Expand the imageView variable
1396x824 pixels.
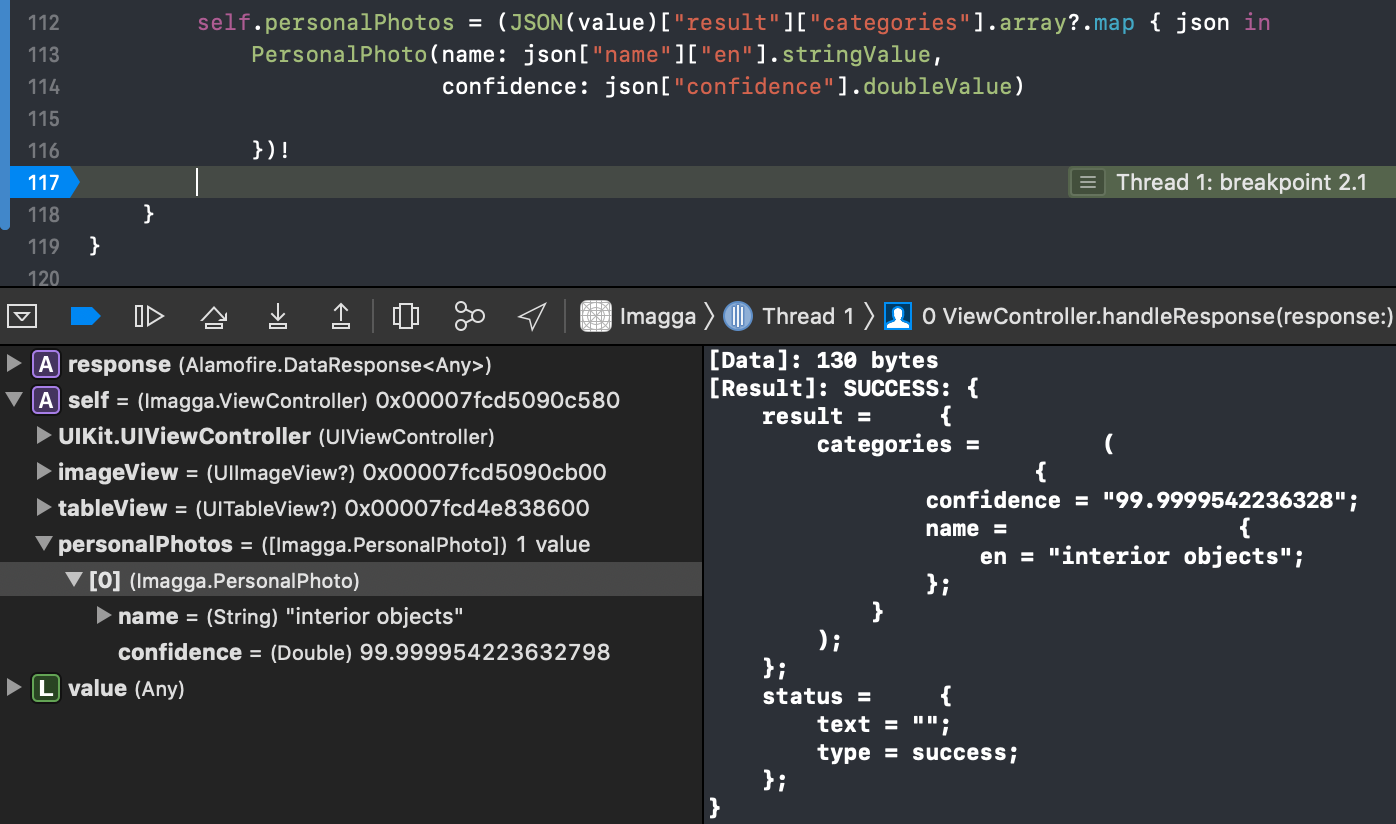pyautogui.click(x=43, y=472)
